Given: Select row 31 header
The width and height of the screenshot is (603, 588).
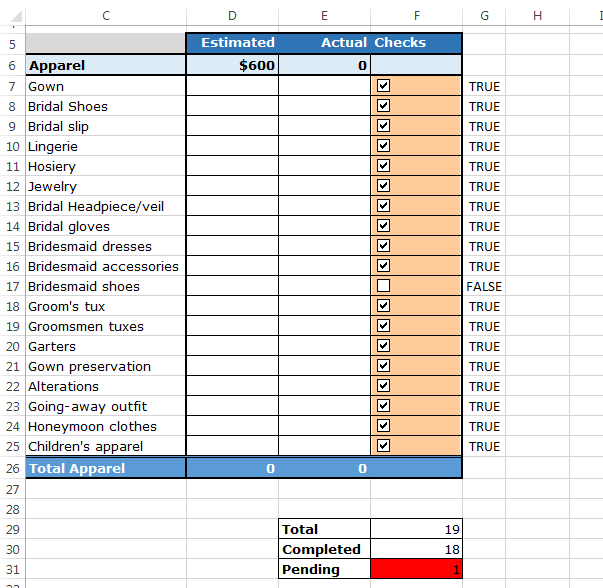Looking at the screenshot, I should point(12,569).
